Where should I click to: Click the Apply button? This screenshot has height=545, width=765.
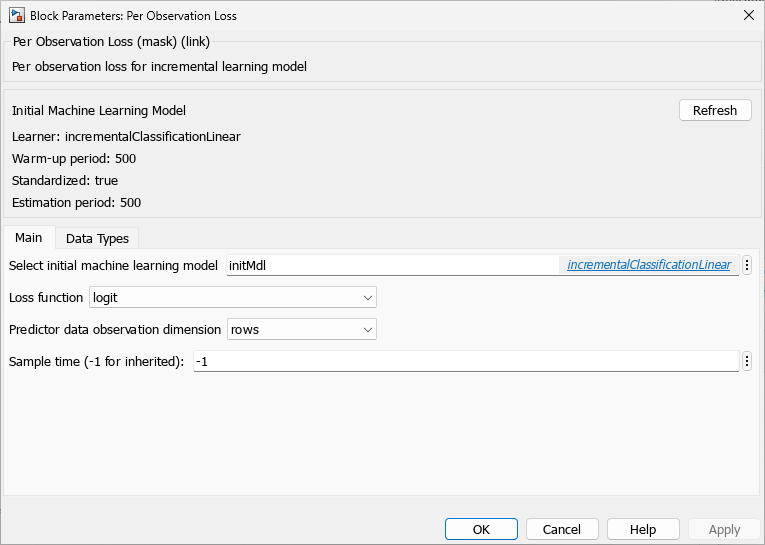pos(724,529)
